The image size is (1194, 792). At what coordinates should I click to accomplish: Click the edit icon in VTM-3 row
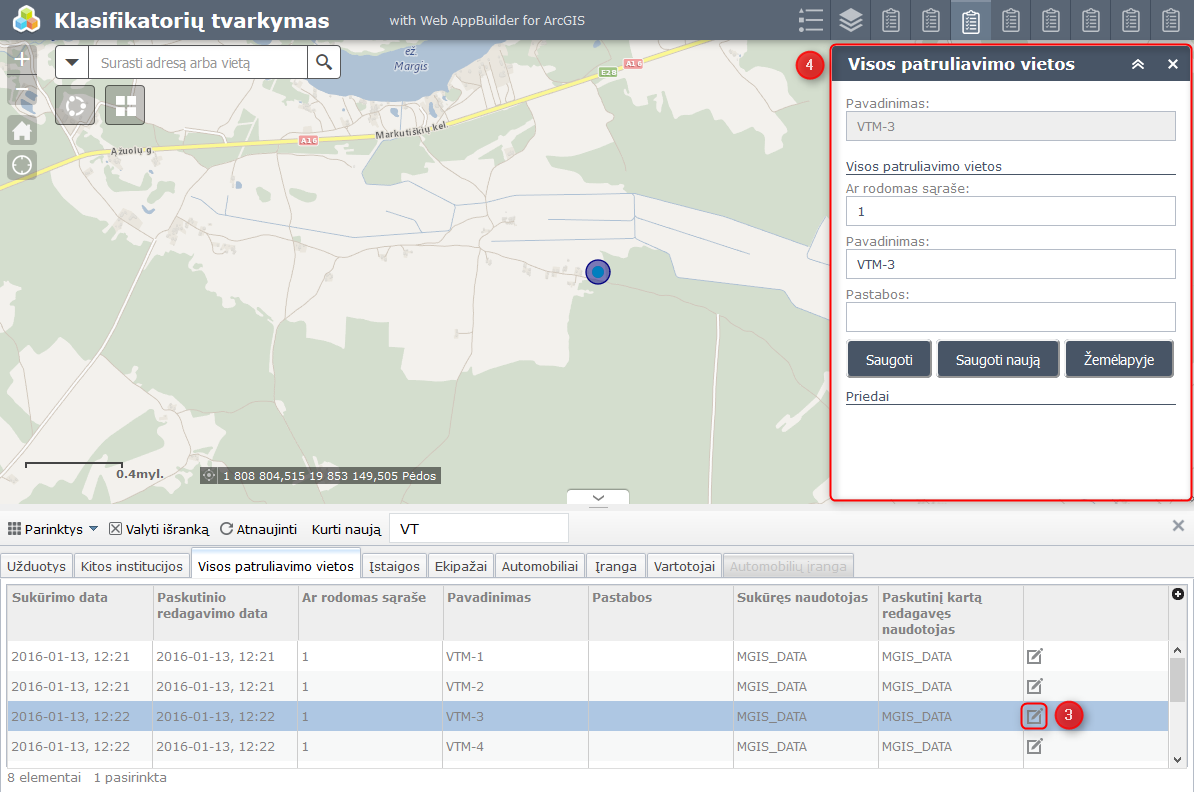click(x=1035, y=716)
